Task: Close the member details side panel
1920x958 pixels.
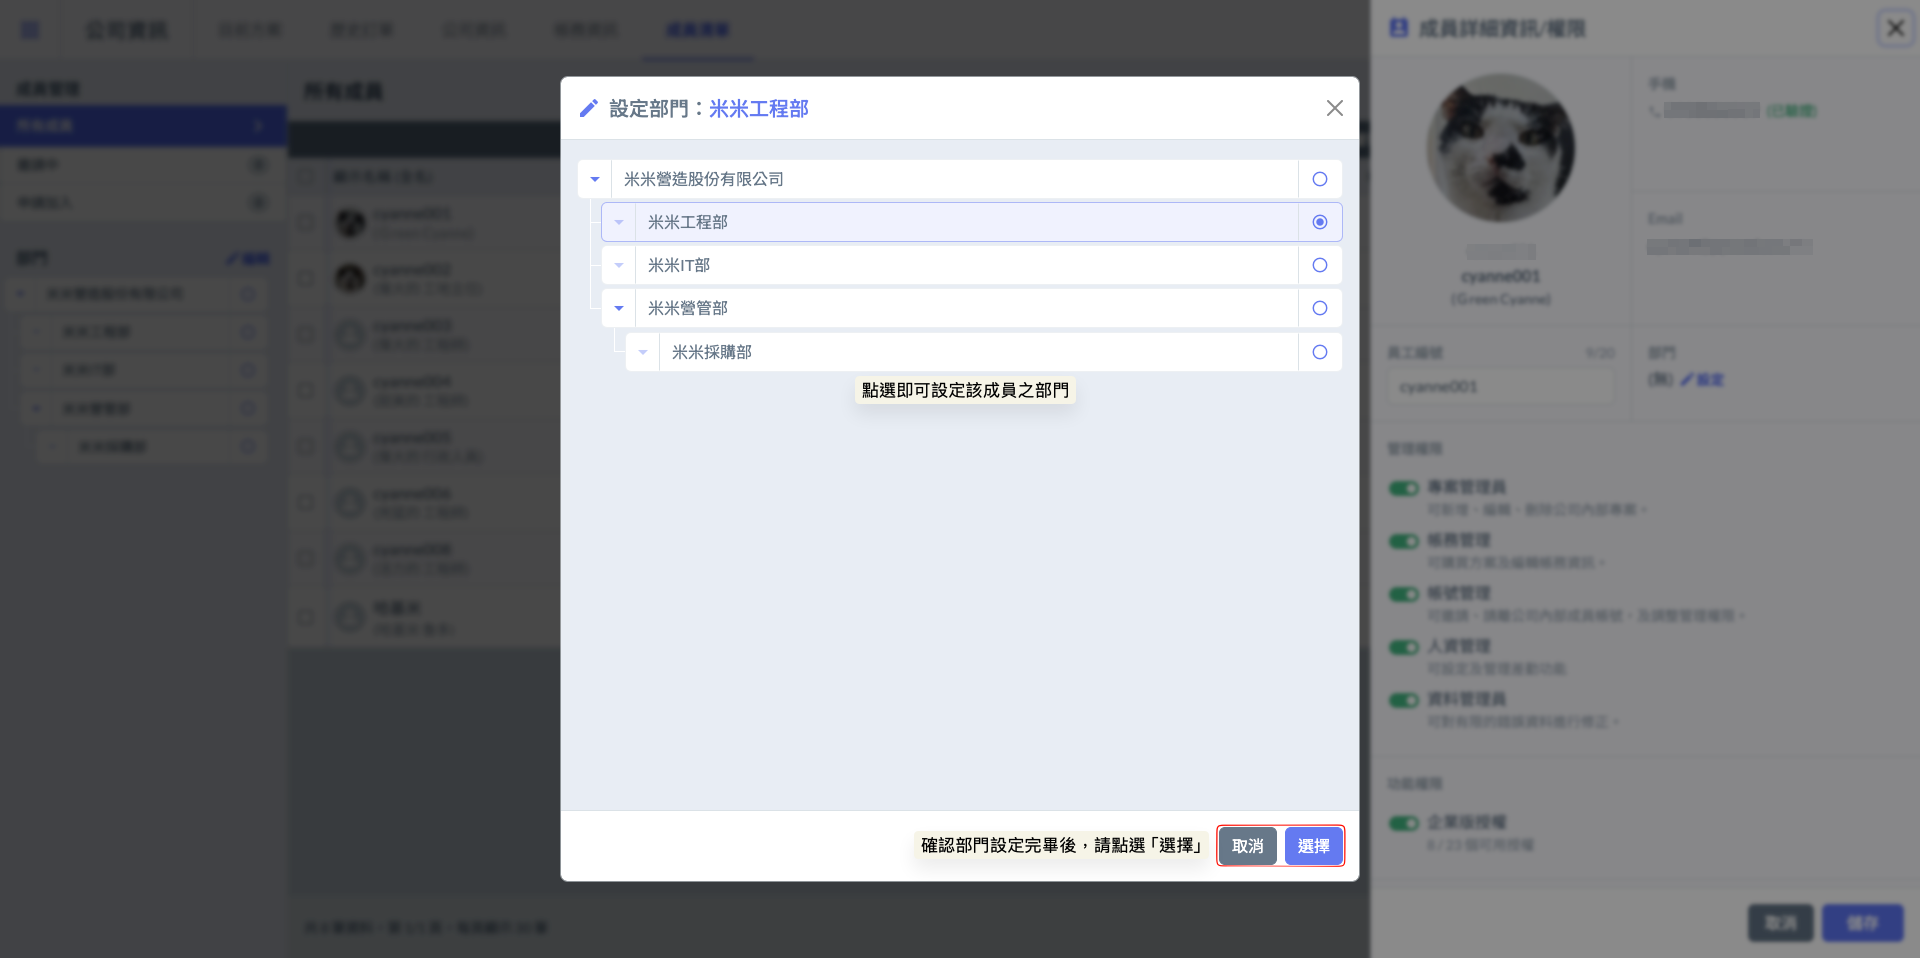Action: (1894, 28)
